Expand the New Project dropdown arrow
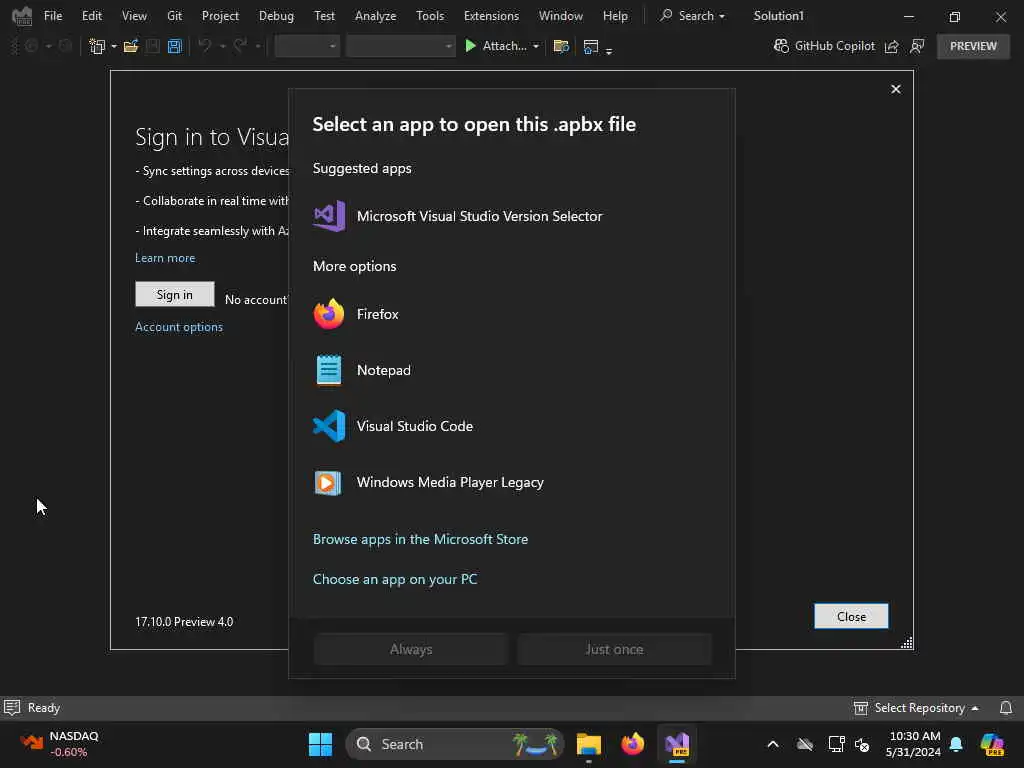 point(114,46)
